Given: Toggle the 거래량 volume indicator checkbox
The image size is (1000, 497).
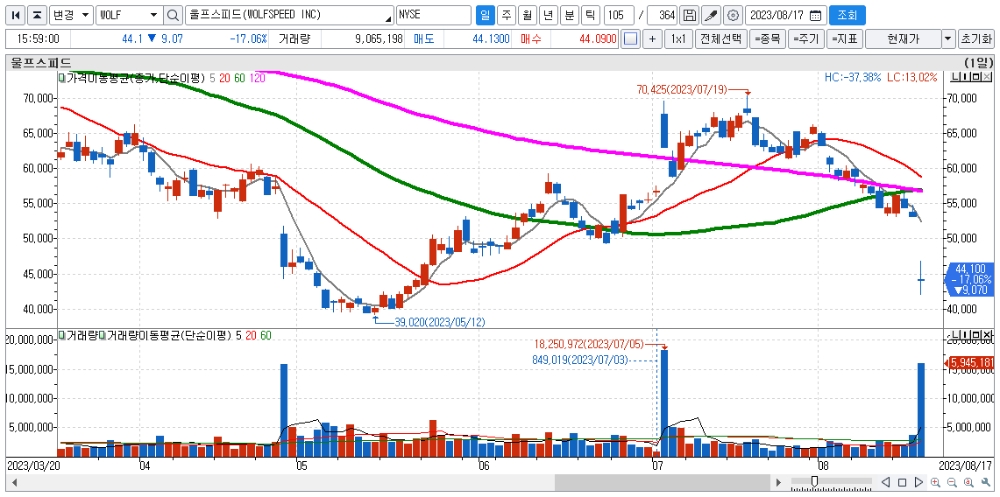Looking at the screenshot, I should tap(62, 335).
